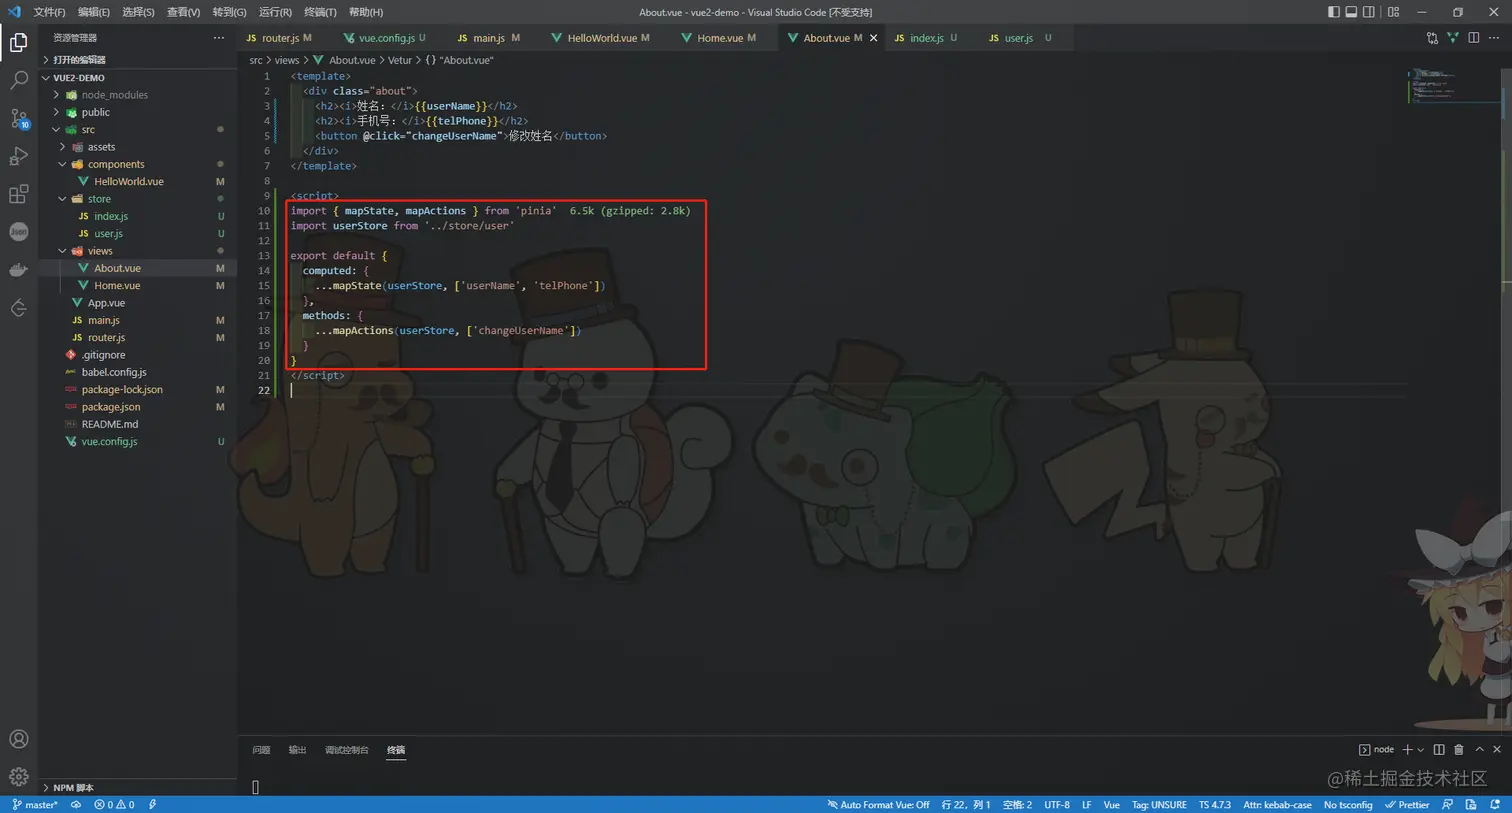This screenshot has height=813, width=1512.
Task: Close the About.vue editor tab
Action: pos(873,38)
